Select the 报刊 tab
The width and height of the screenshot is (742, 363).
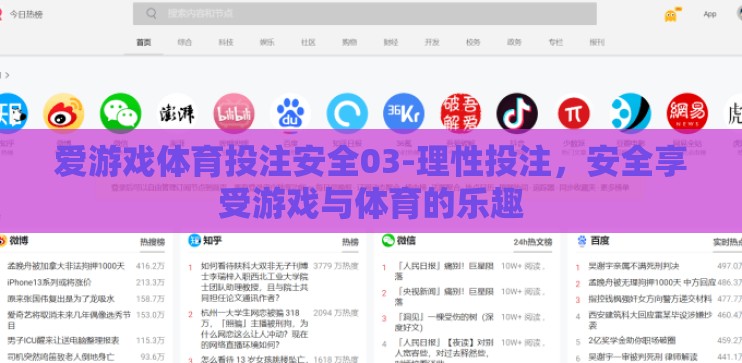click(597, 42)
